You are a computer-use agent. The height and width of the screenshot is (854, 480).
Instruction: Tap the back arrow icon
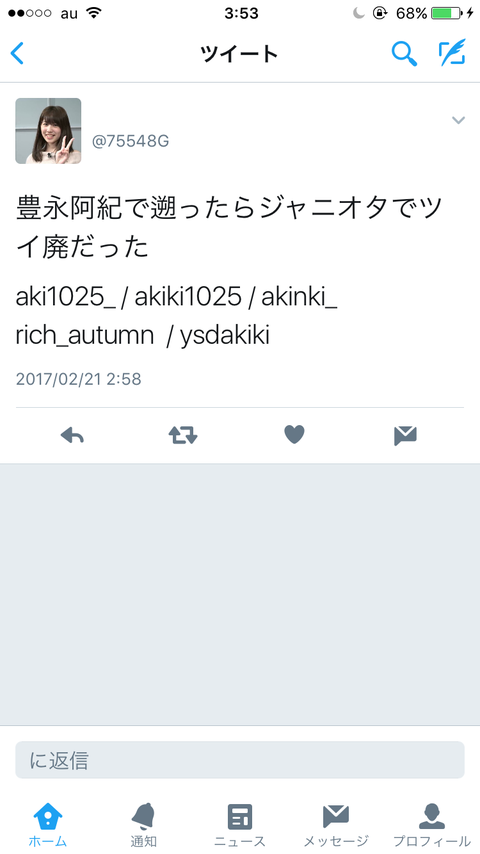[17, 53]
